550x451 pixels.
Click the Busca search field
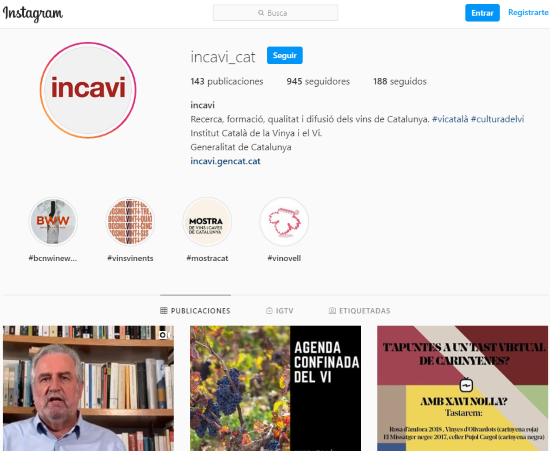[x=275, y=13]
